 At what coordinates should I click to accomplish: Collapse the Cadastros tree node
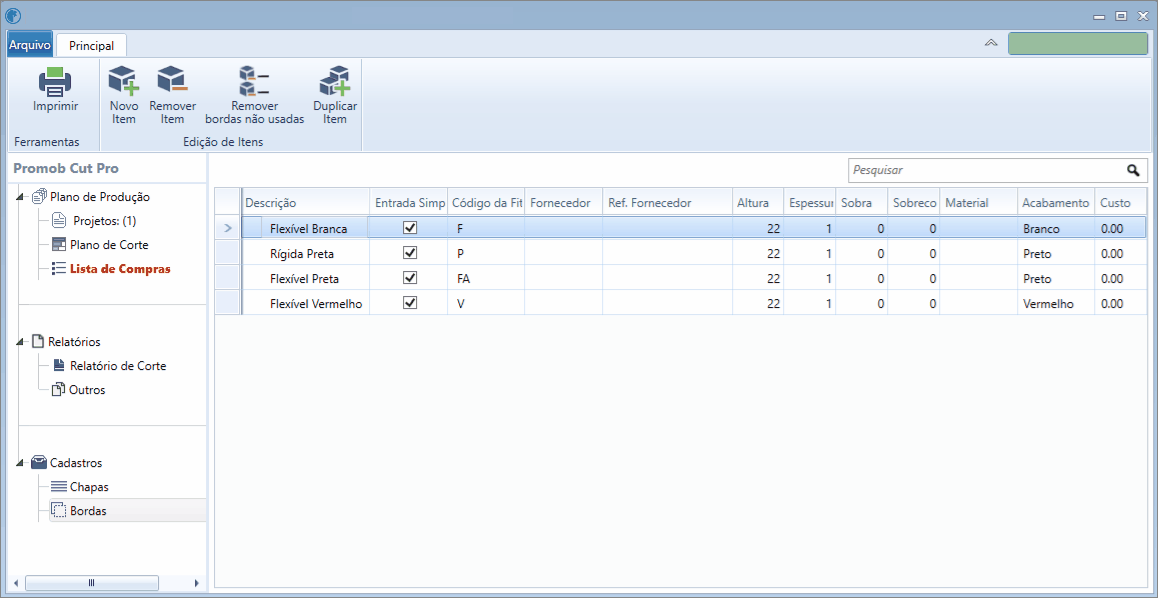[x=20, y=463]
